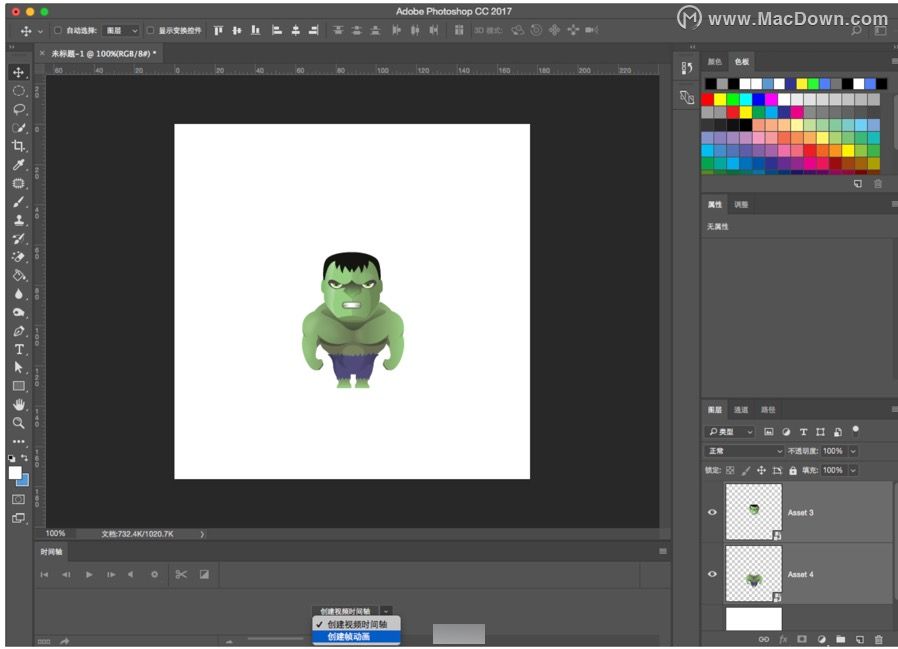Hide the Asset 4 layer

click(712, 574)
